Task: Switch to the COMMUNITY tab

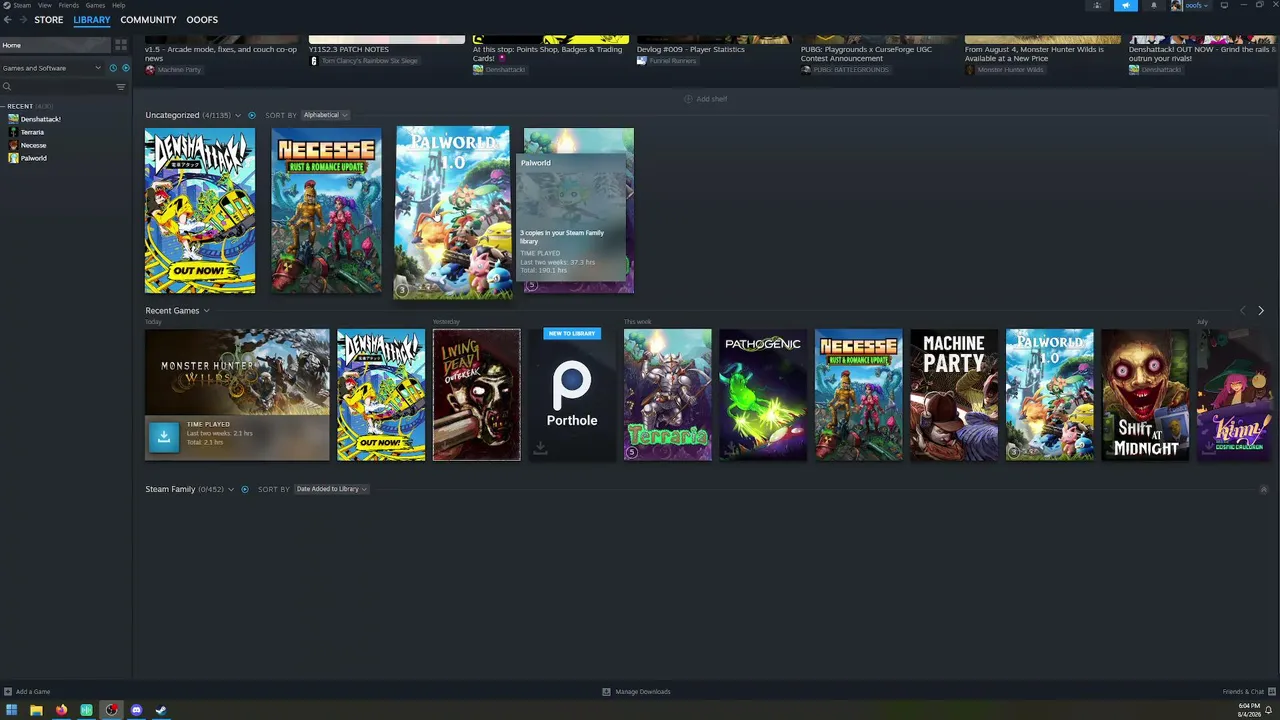Action: [148, 20]
